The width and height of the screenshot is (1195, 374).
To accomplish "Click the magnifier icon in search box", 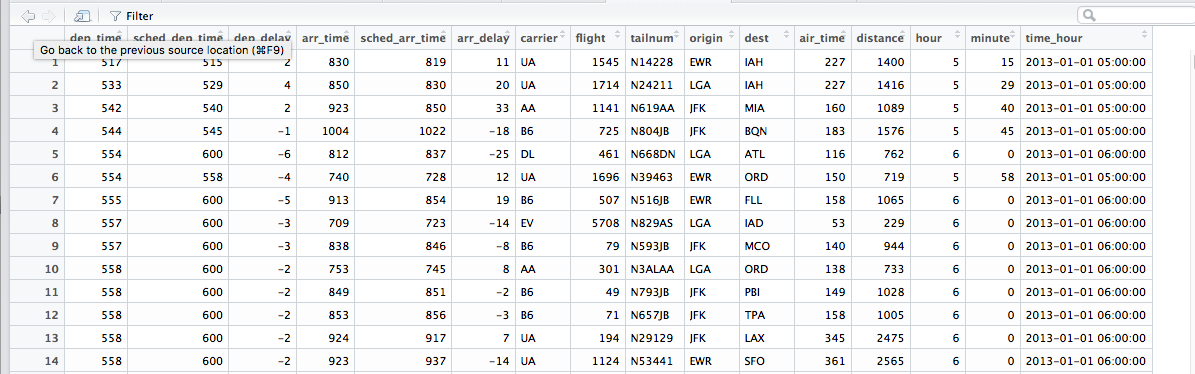I will point(1091,15).
